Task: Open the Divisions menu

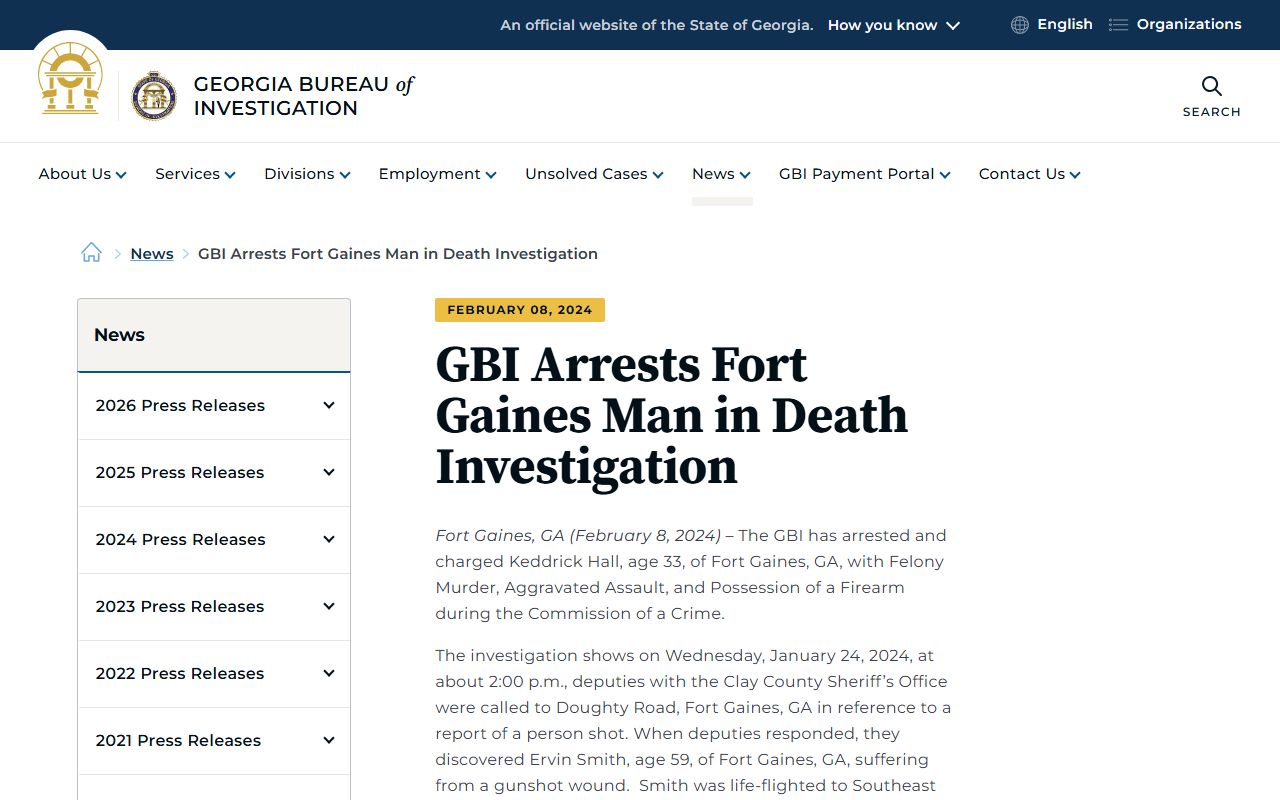Action: tap(308, 174)
